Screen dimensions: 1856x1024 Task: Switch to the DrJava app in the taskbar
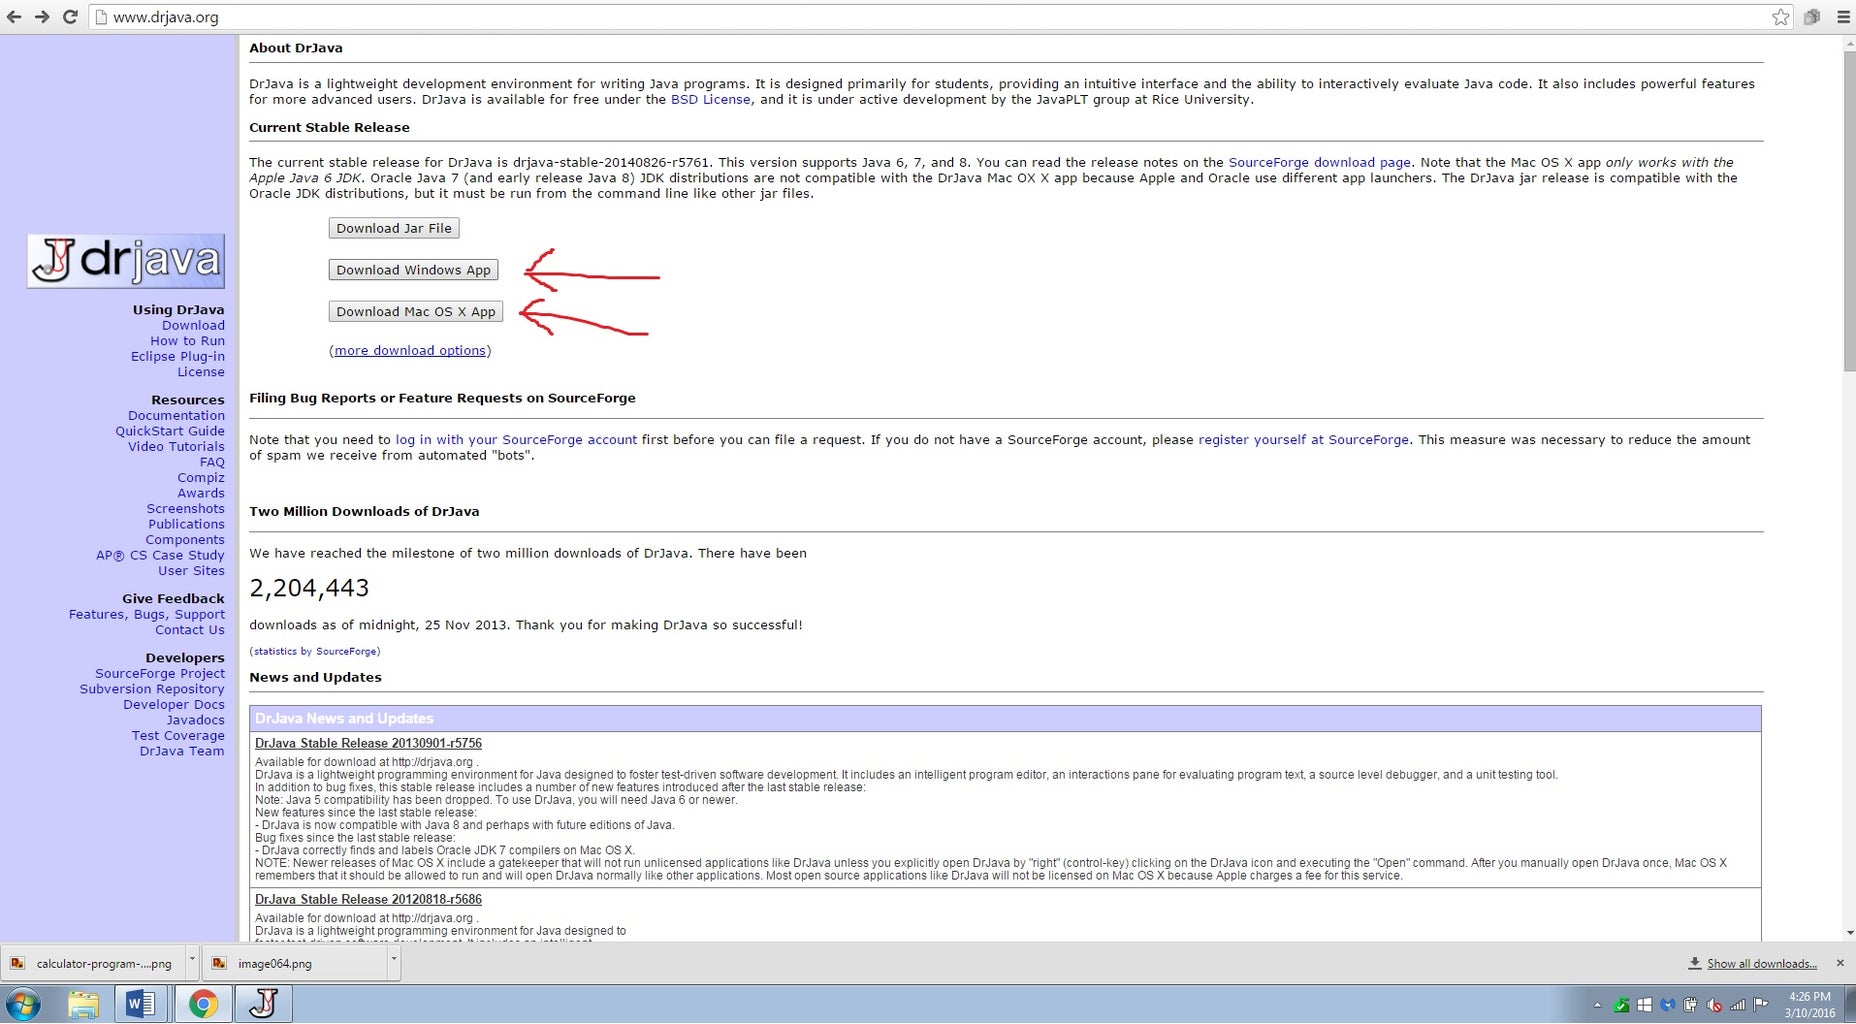(x=264, y=1004)
